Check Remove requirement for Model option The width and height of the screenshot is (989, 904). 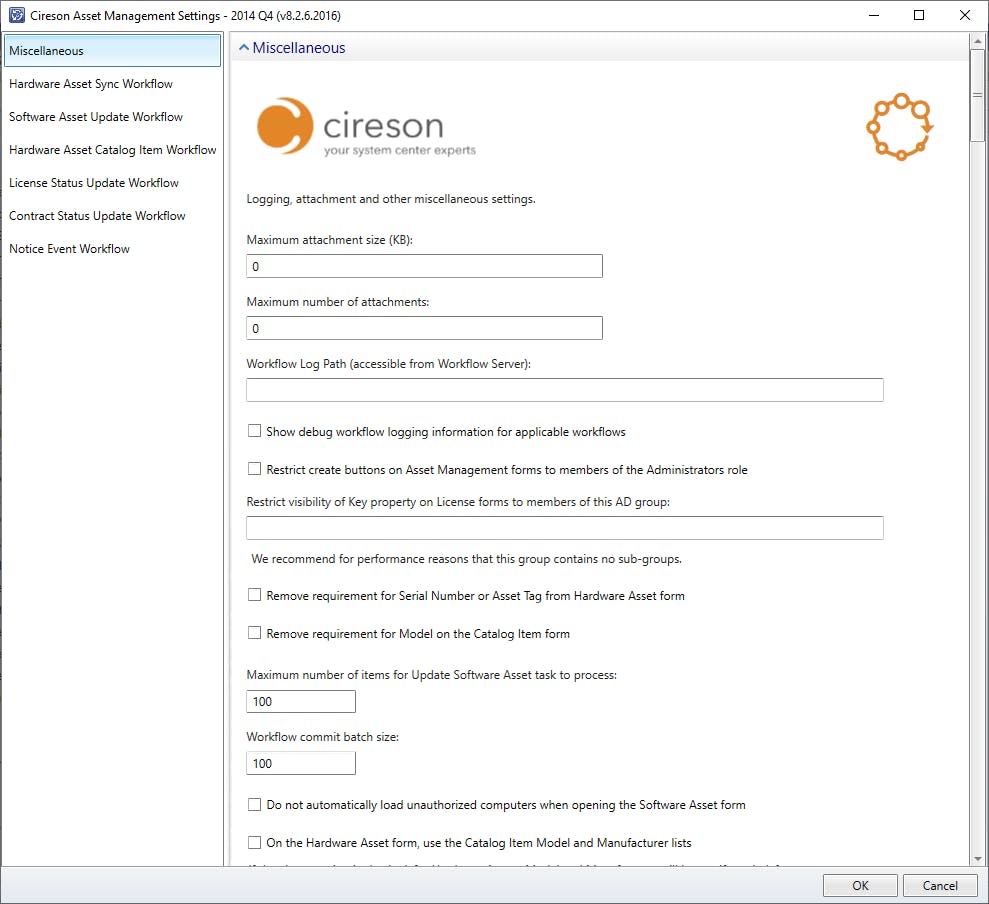click(254, 633)
